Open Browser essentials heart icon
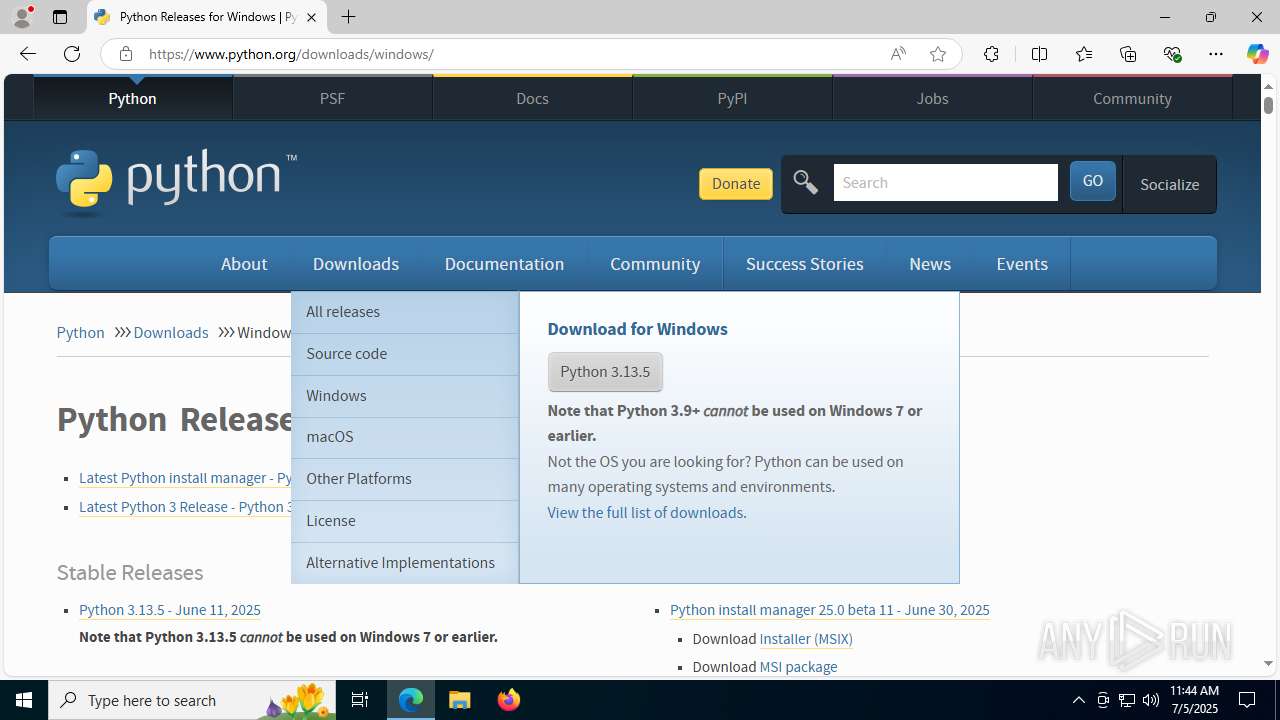Image resolution: width=1280 pixels, height=720 pixels. coord(1173,54)
